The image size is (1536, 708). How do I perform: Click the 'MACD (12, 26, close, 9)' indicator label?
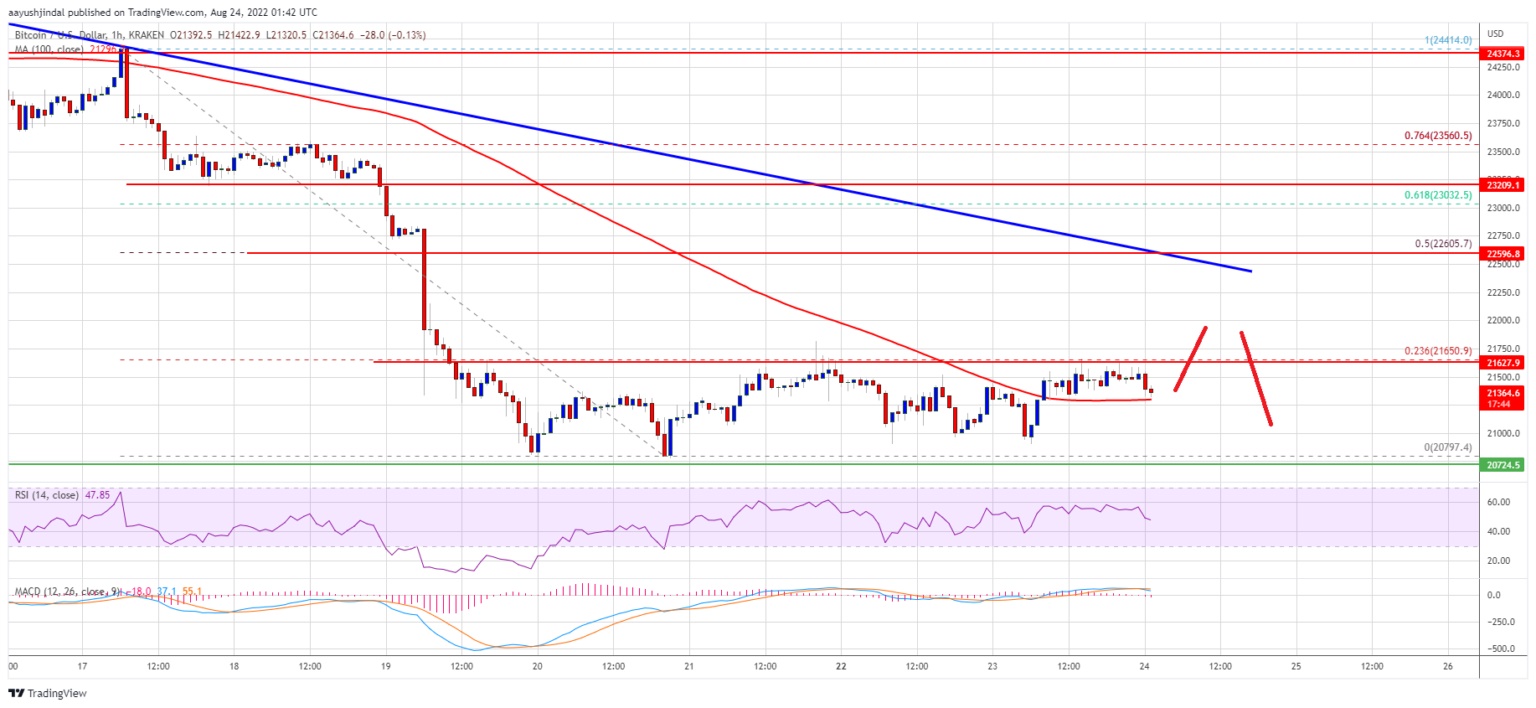click(68, 592)
